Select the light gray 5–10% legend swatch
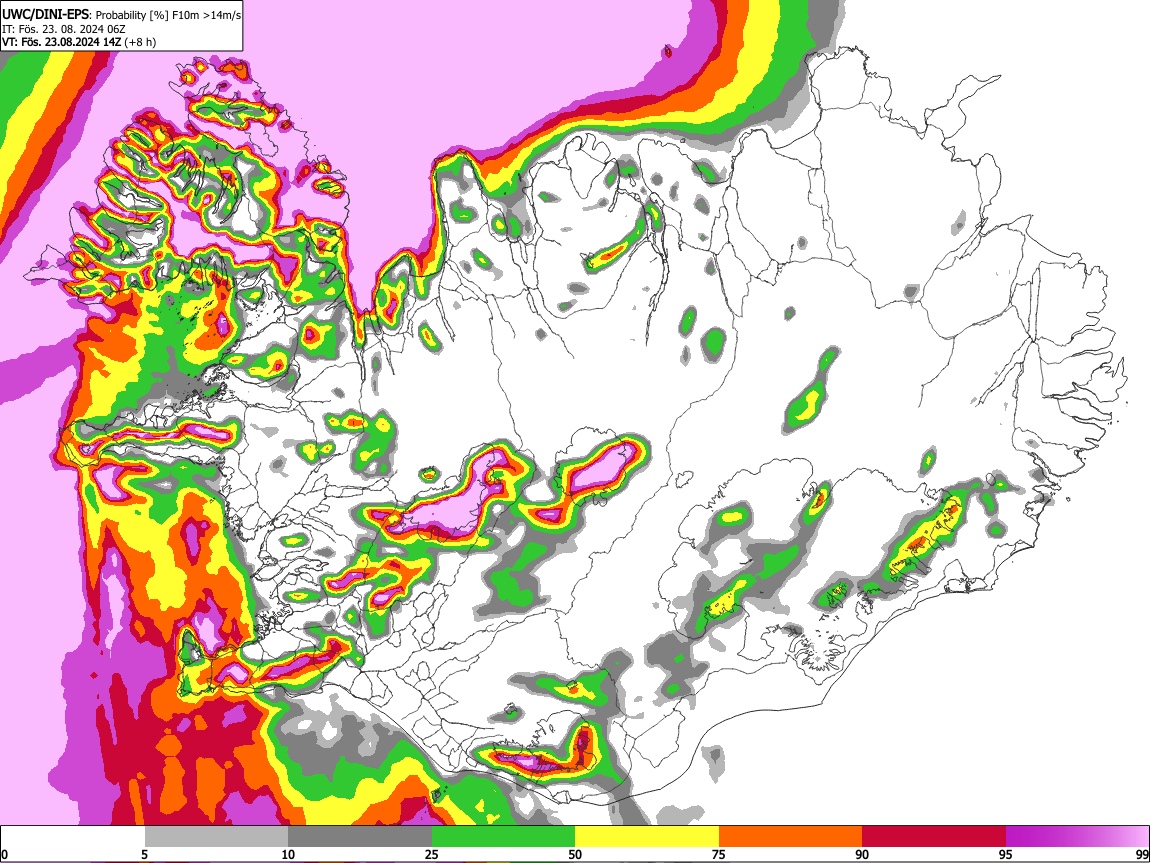The height and width of the screenshot is (863, 1150). (x=216, y=837)
